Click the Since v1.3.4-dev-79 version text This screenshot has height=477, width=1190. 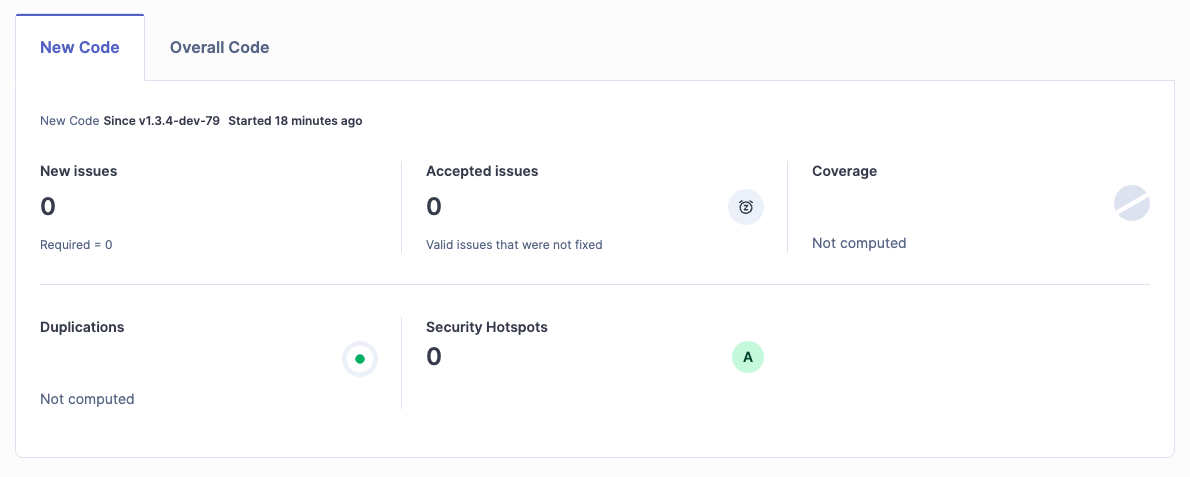162,121
